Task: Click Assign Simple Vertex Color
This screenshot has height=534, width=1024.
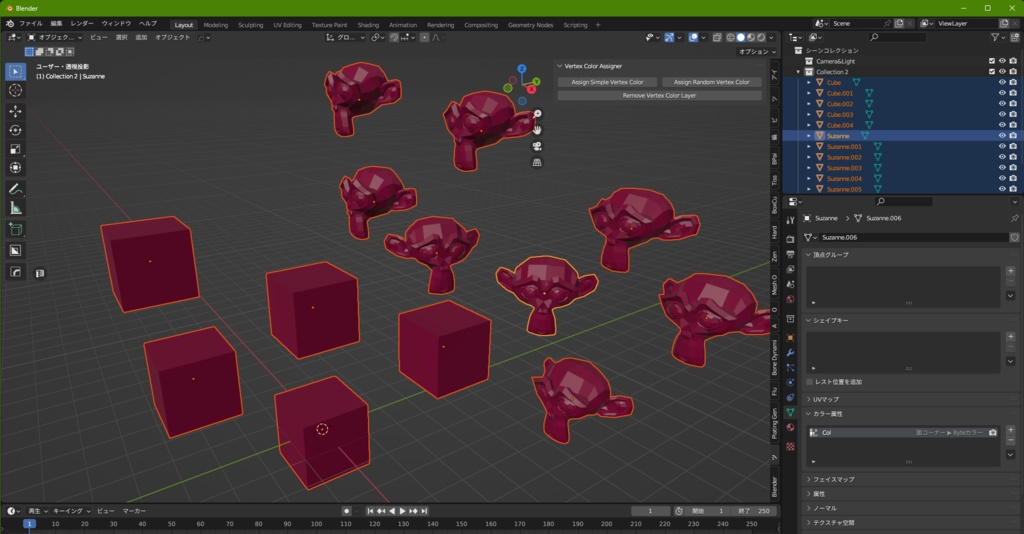Action: click(x=607, y=82)
